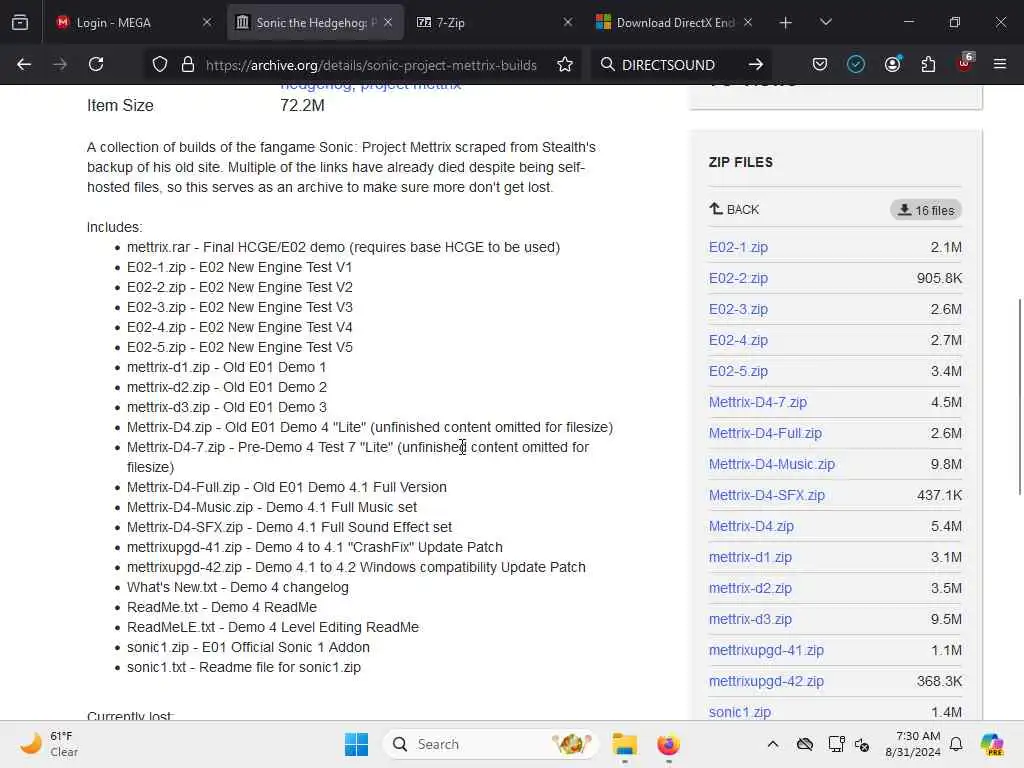This screenshot has width=1024, height=768.
Task: Download E02-5.zip
Action: (x=738, y=371)
